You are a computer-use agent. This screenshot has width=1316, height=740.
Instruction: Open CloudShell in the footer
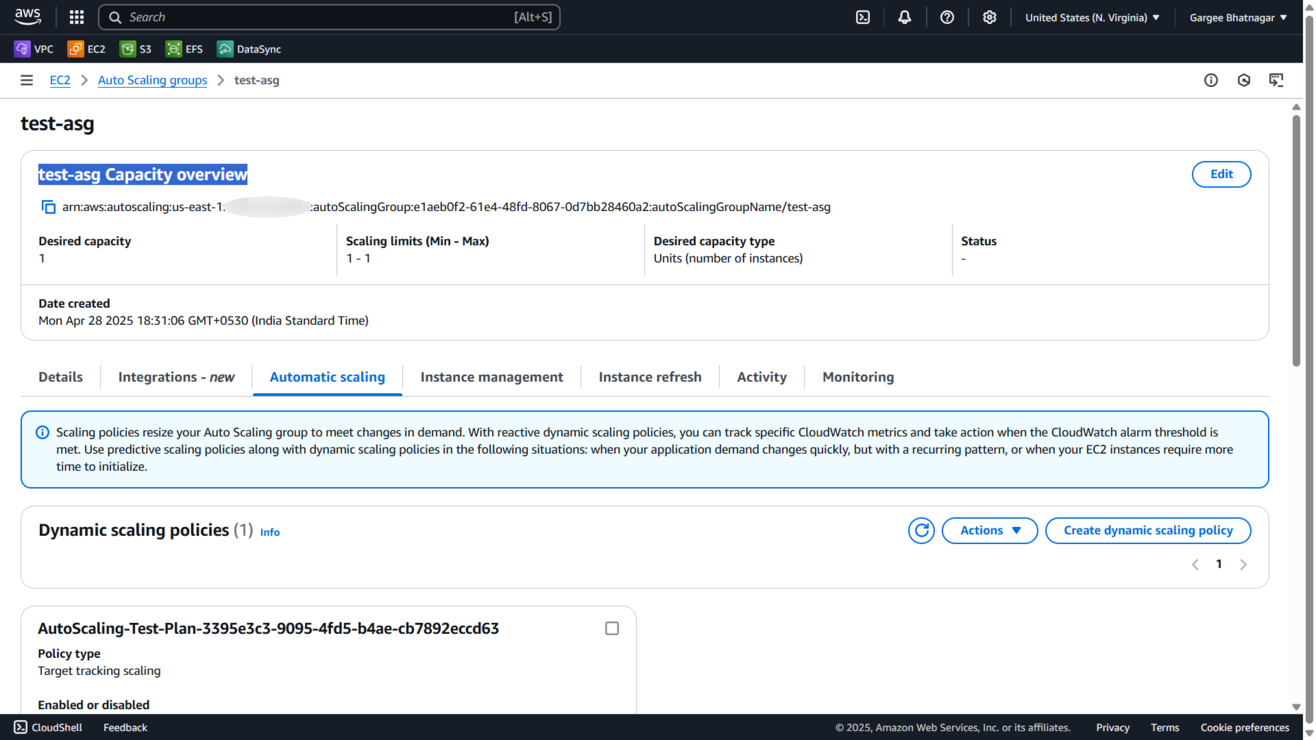click(48, 727)
